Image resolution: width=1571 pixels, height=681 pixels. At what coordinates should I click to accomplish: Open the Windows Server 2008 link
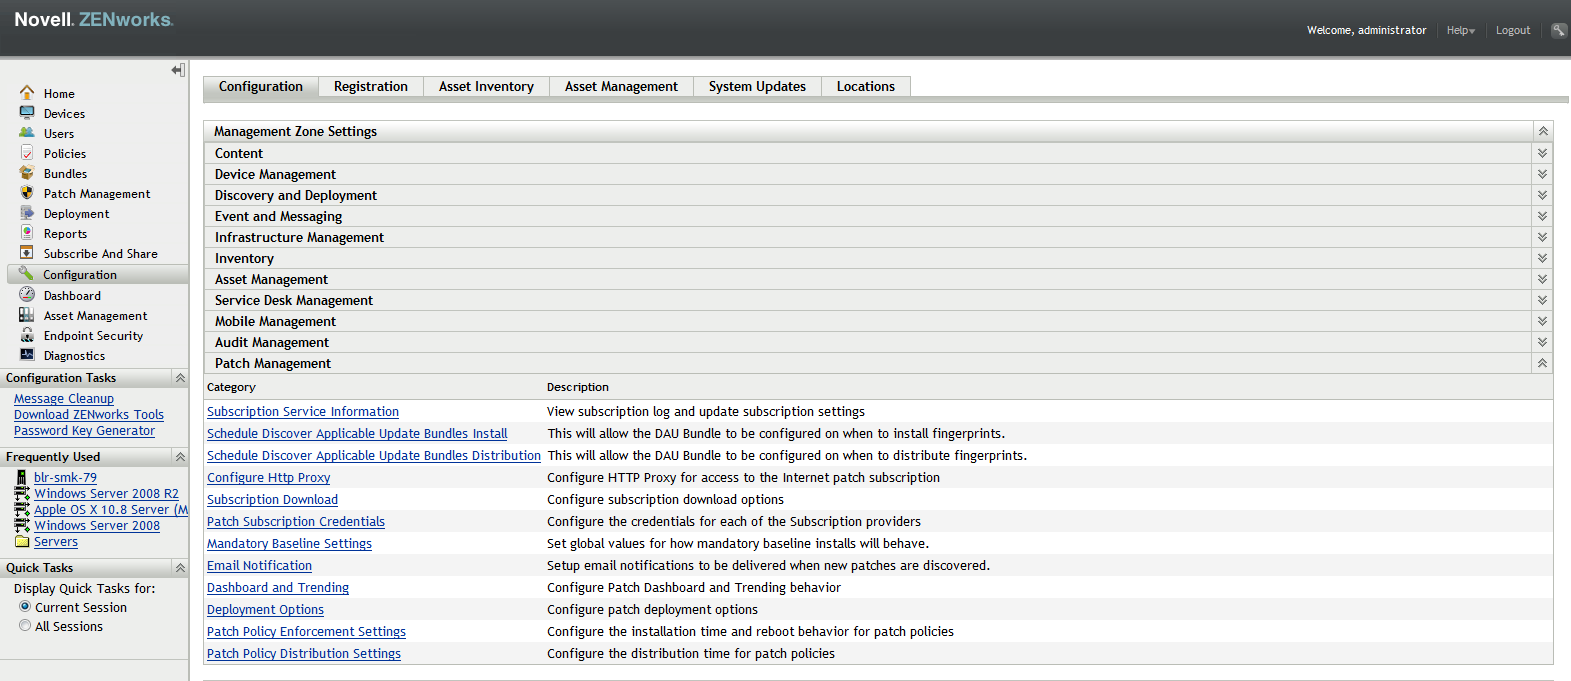coord(97,525)
